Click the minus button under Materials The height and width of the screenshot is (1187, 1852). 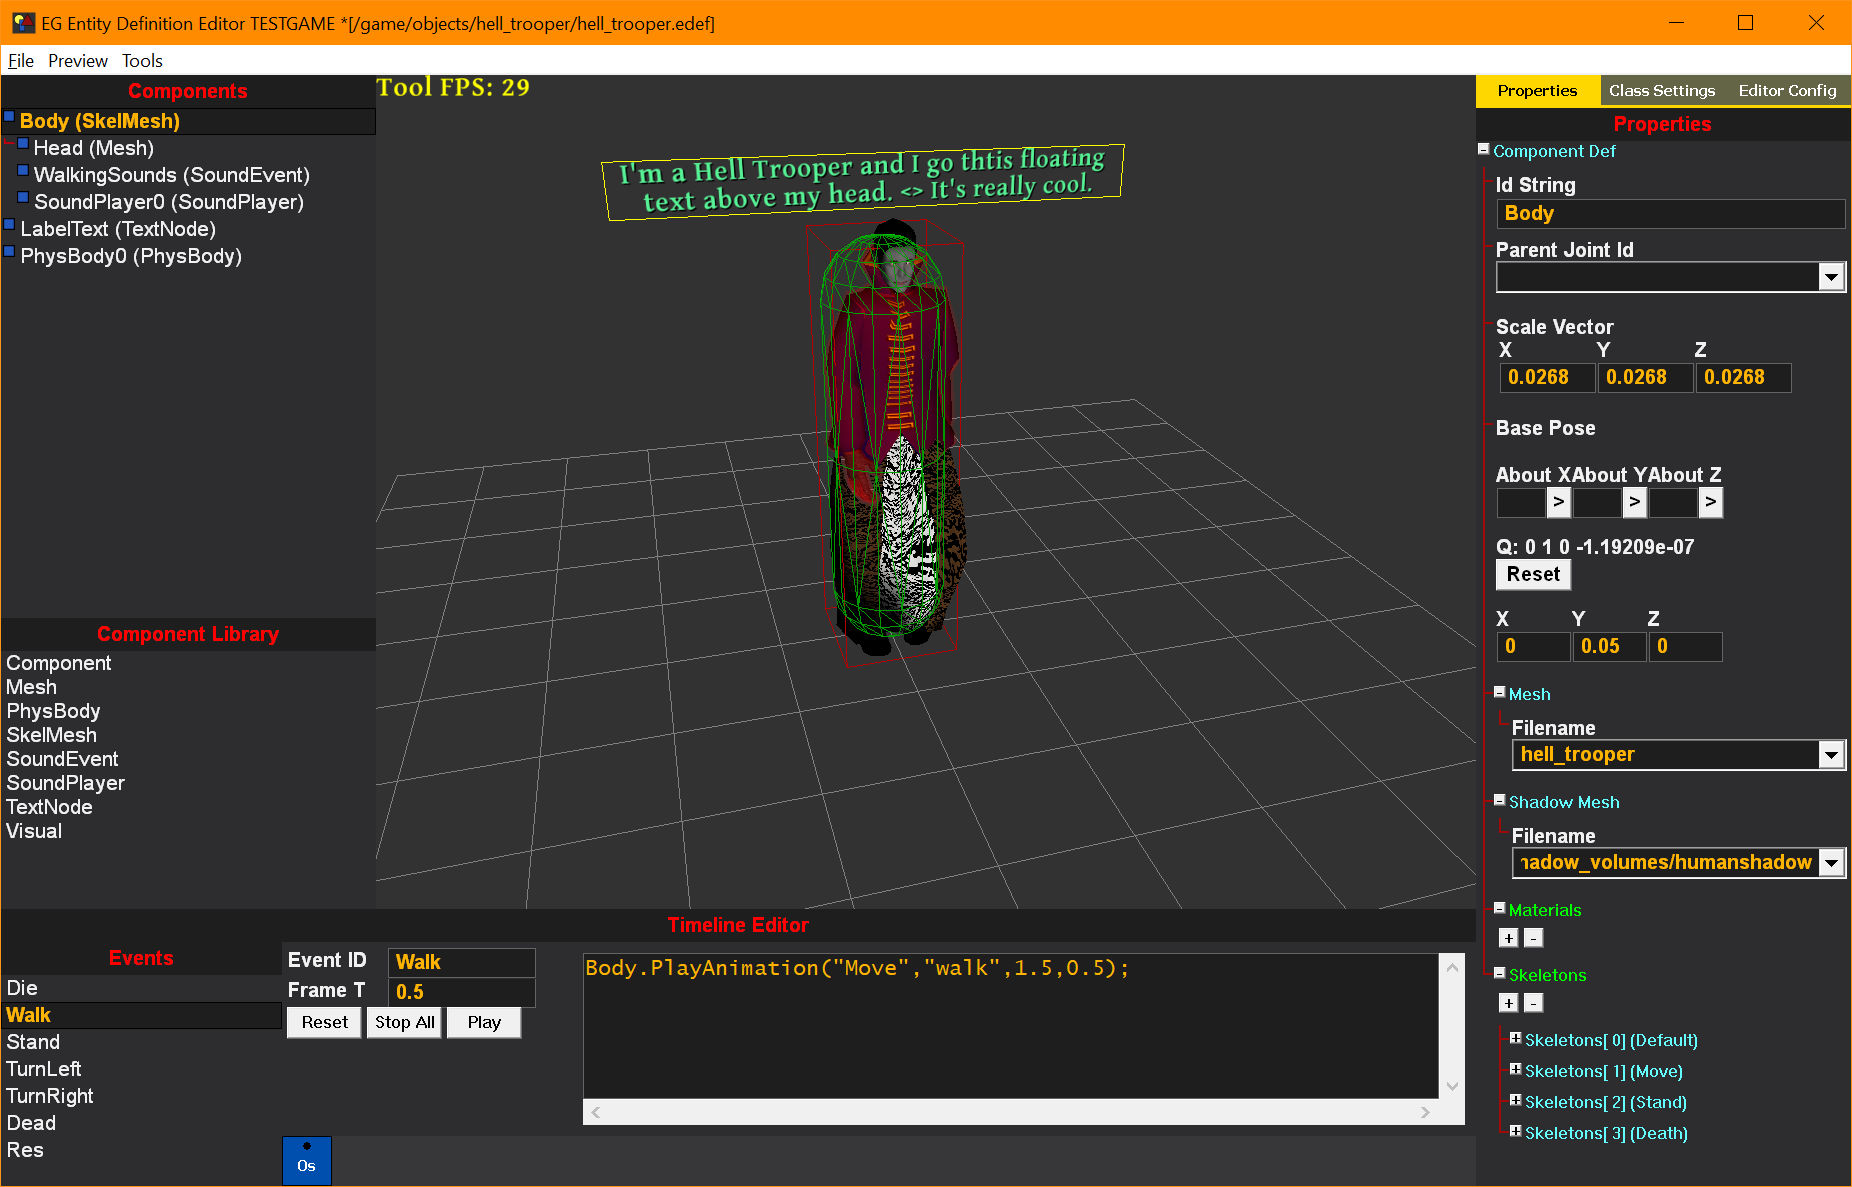pyautogui.click(x=1533, y=938)
